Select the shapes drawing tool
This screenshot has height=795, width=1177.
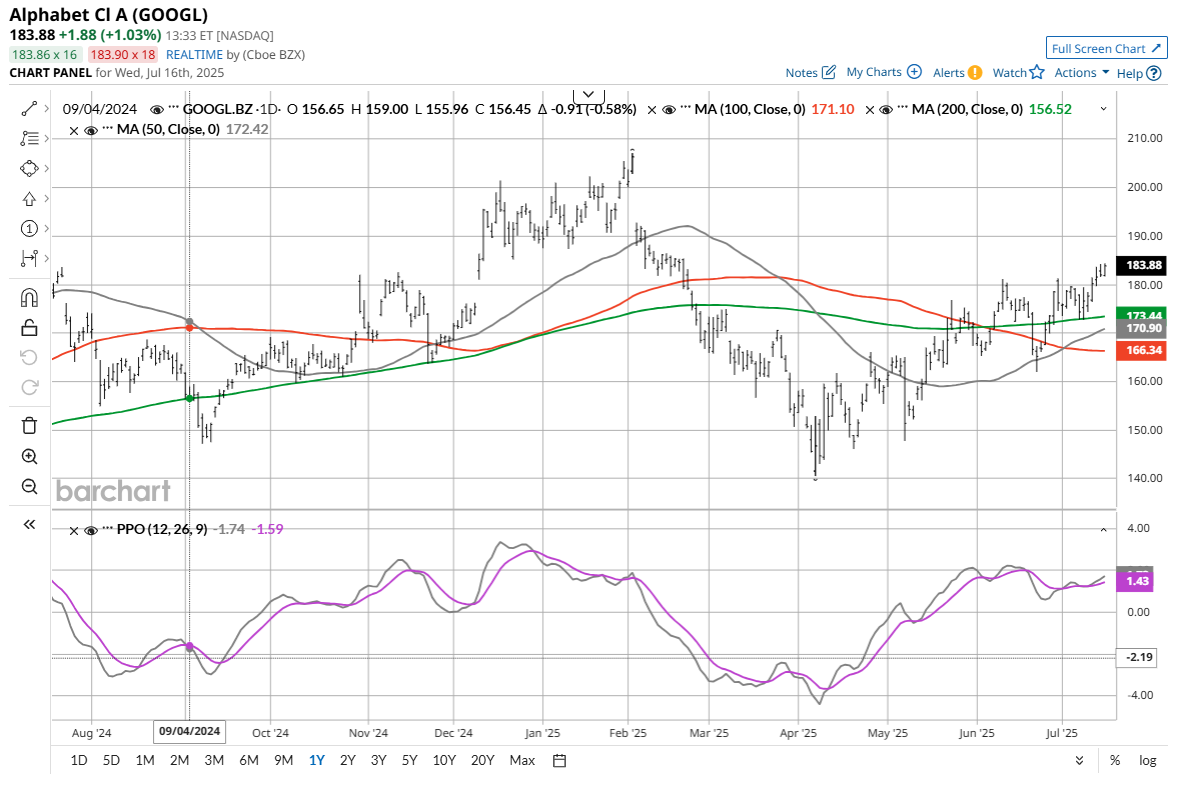29,169
